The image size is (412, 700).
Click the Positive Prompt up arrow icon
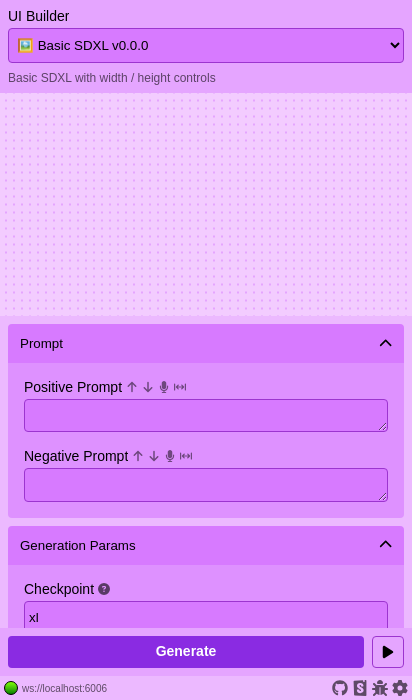(x=132, y=387)
